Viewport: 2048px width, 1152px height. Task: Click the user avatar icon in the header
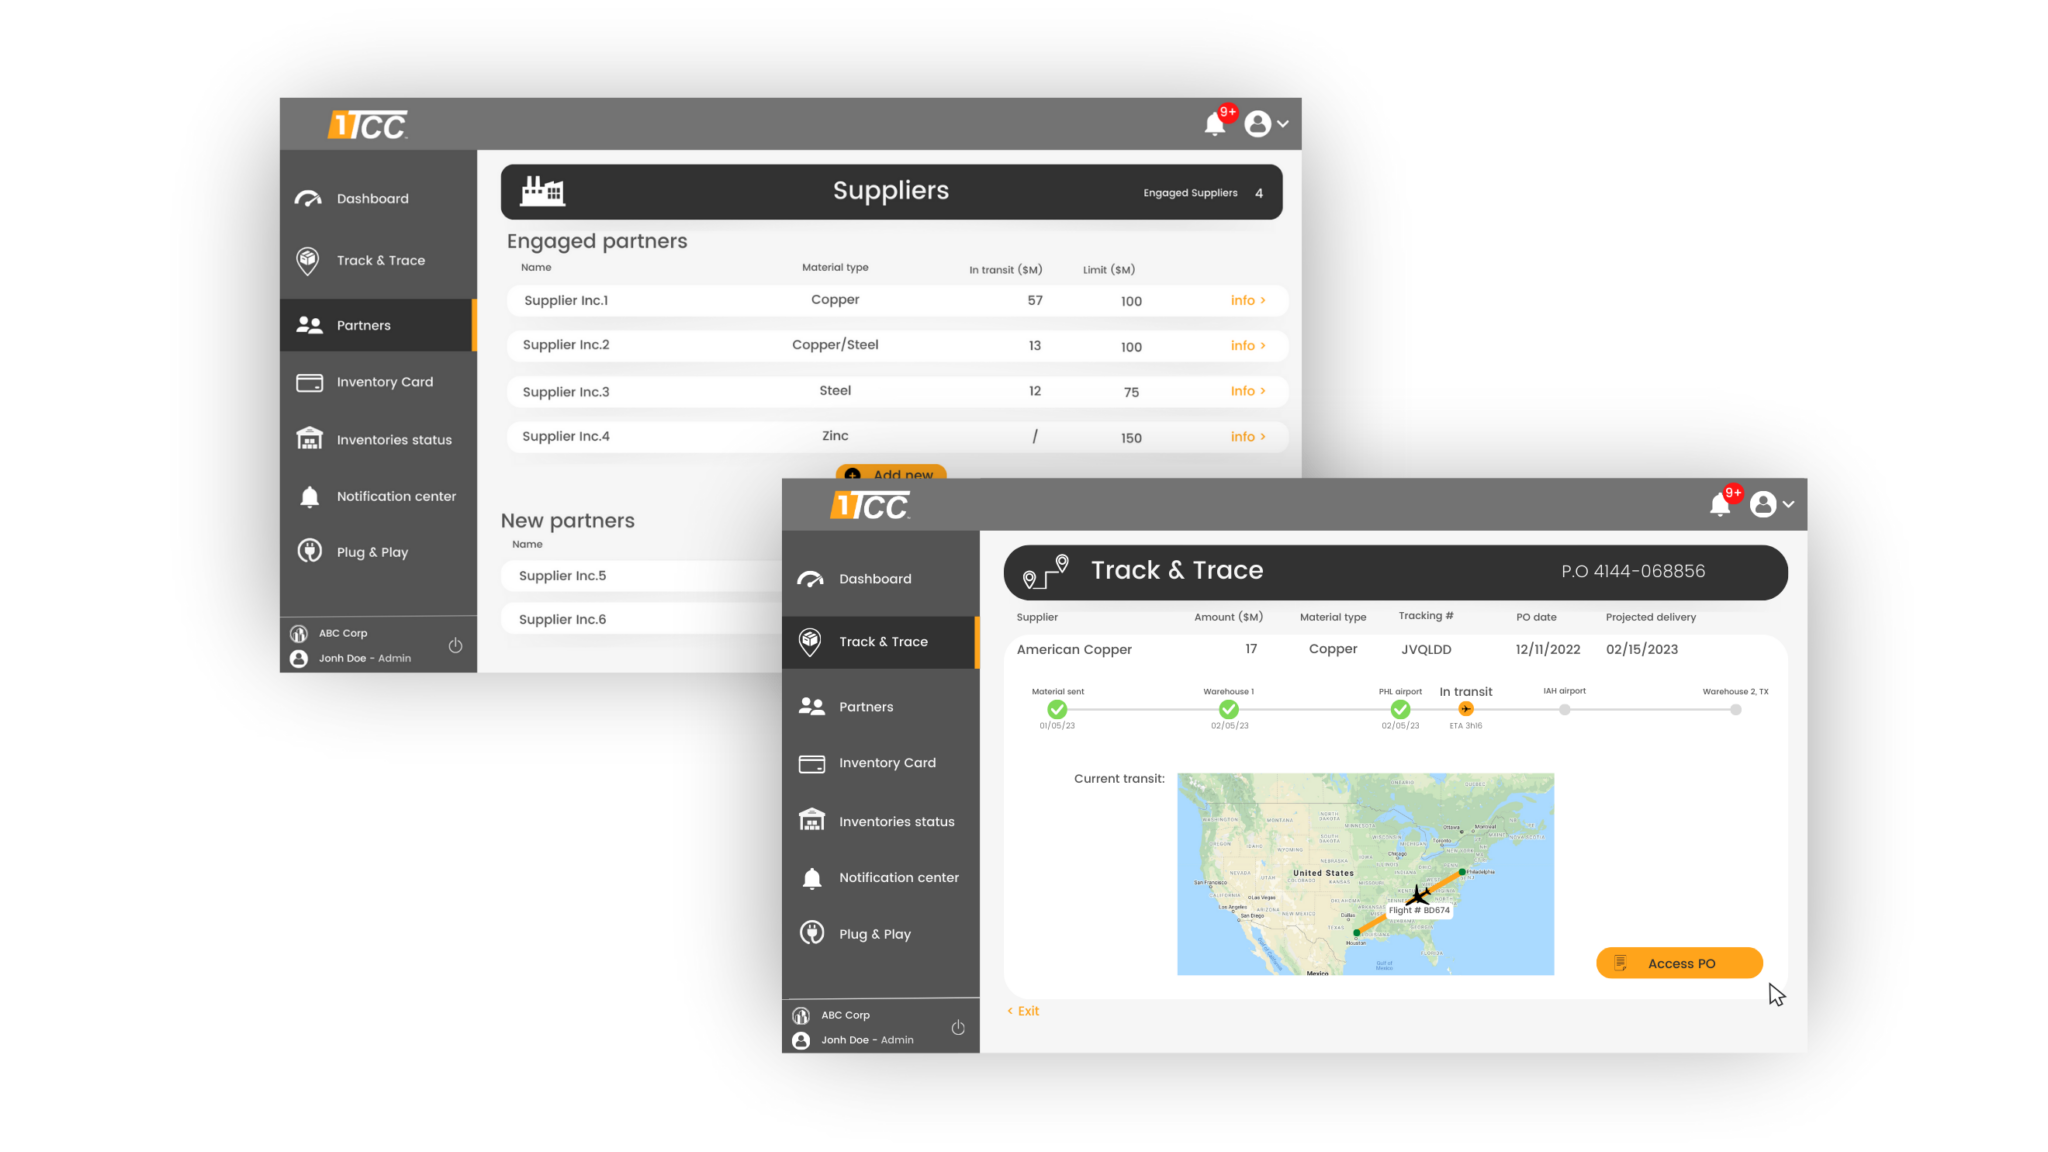1763,504
